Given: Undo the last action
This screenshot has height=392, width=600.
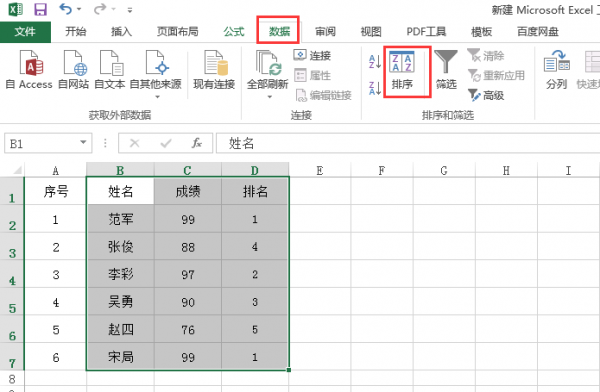Looking at the screenshot, I should tap(65, 9).
